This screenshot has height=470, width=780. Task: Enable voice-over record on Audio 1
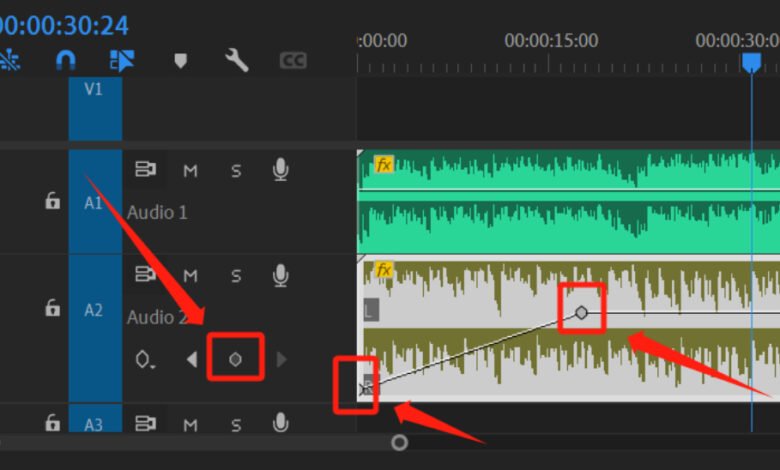(x=281, y=170)
